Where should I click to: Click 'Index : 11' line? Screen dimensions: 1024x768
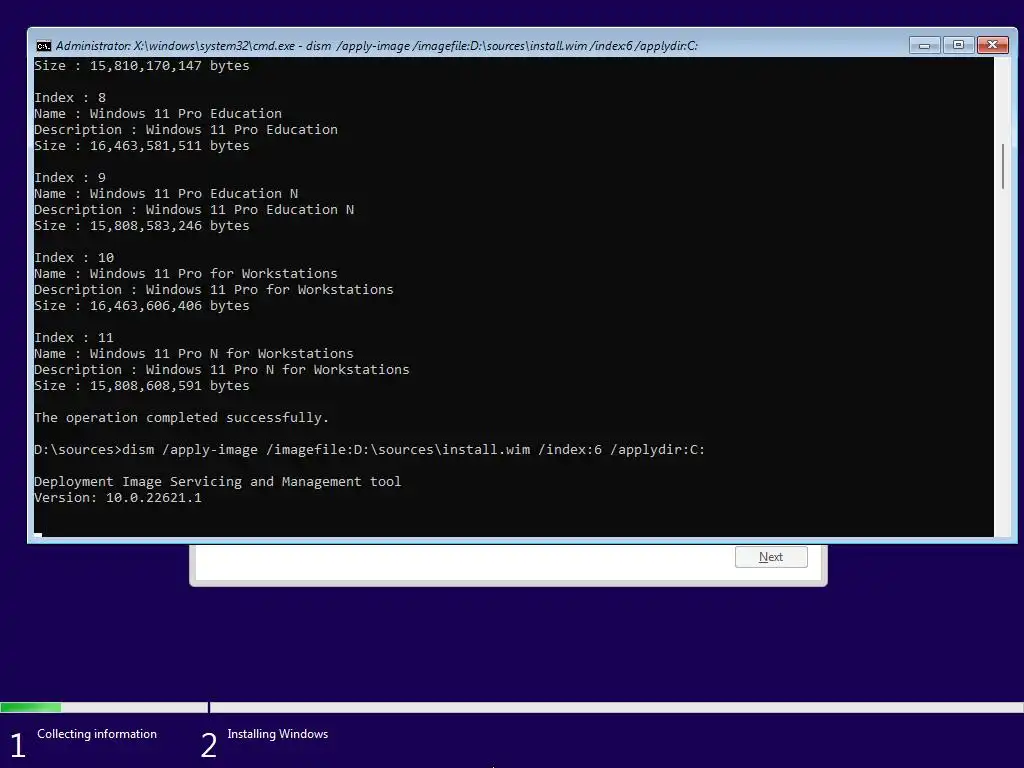point(74,338)
